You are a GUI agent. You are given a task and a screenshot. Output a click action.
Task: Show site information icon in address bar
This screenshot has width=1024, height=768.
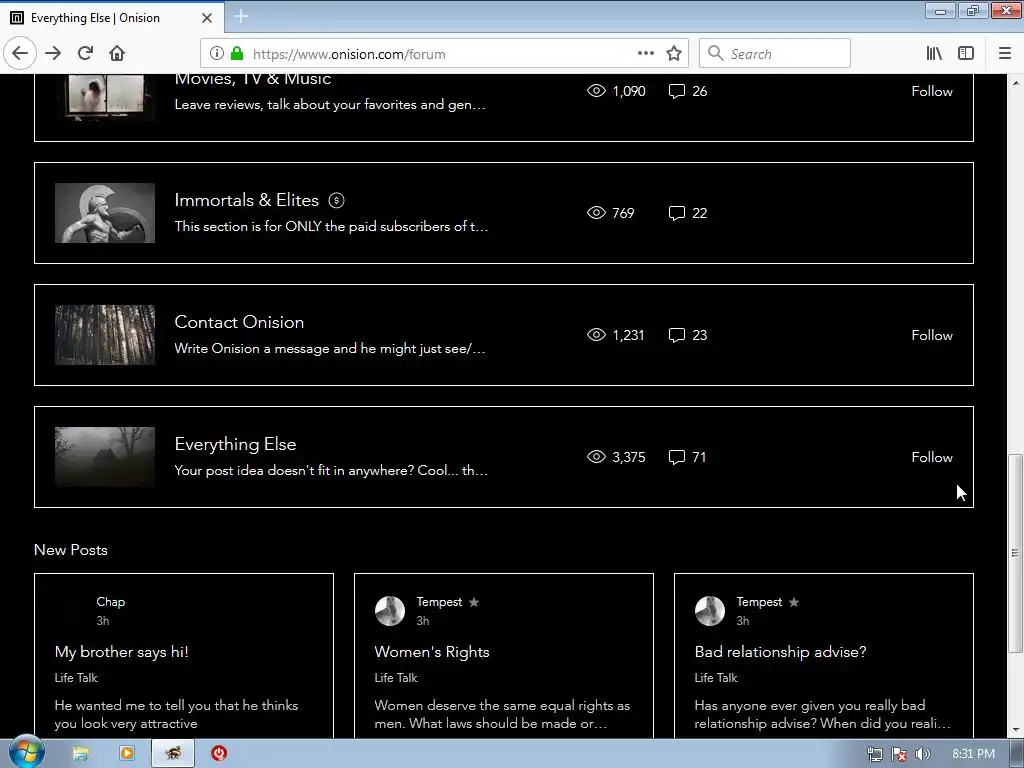(x=217, y=54)
